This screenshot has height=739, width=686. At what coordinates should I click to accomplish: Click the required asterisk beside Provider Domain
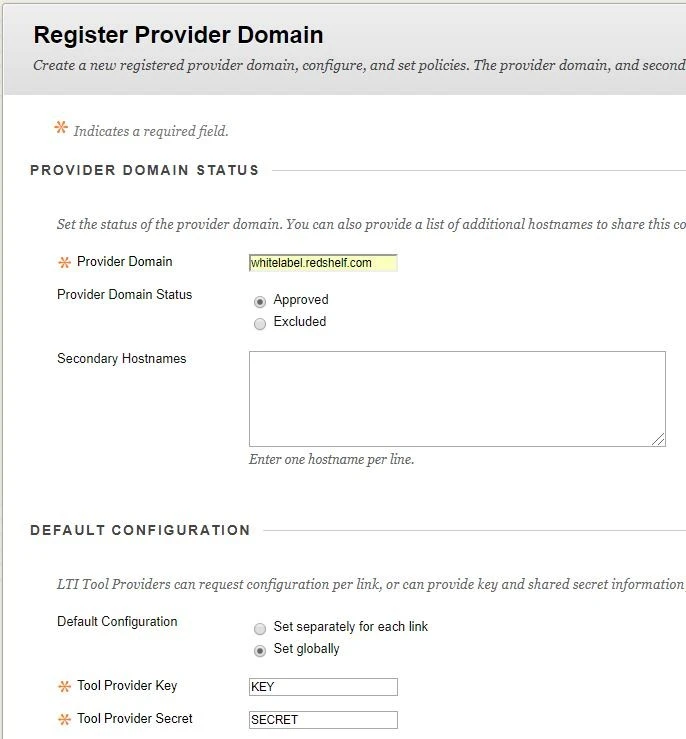65,263
